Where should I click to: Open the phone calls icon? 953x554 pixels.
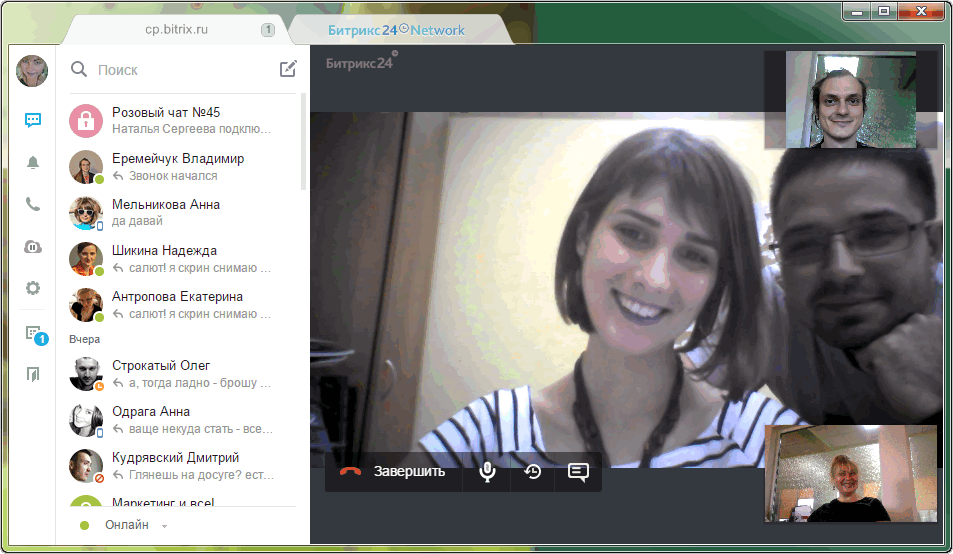(x=33, y=204)
